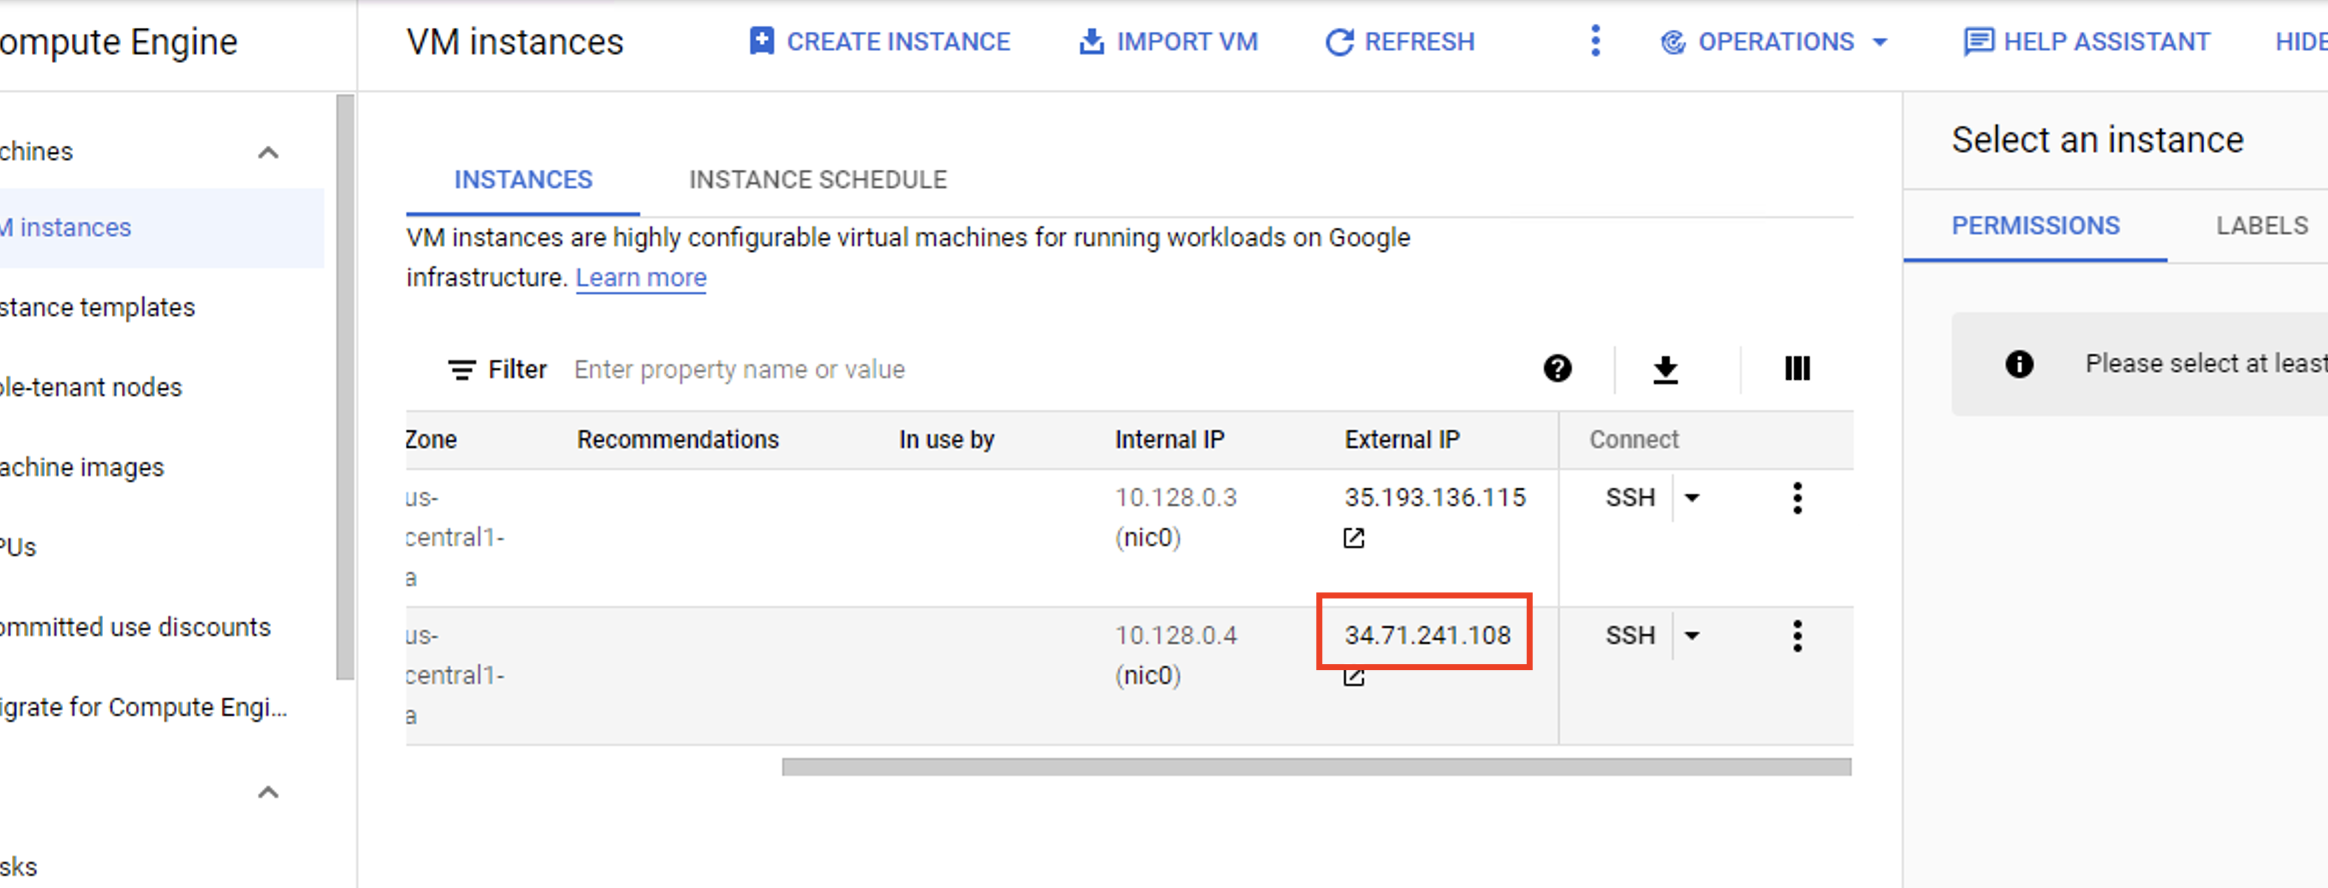Follow the Learn more link
This screenshot has height=888, width=2328.
[x=641, y=278]
